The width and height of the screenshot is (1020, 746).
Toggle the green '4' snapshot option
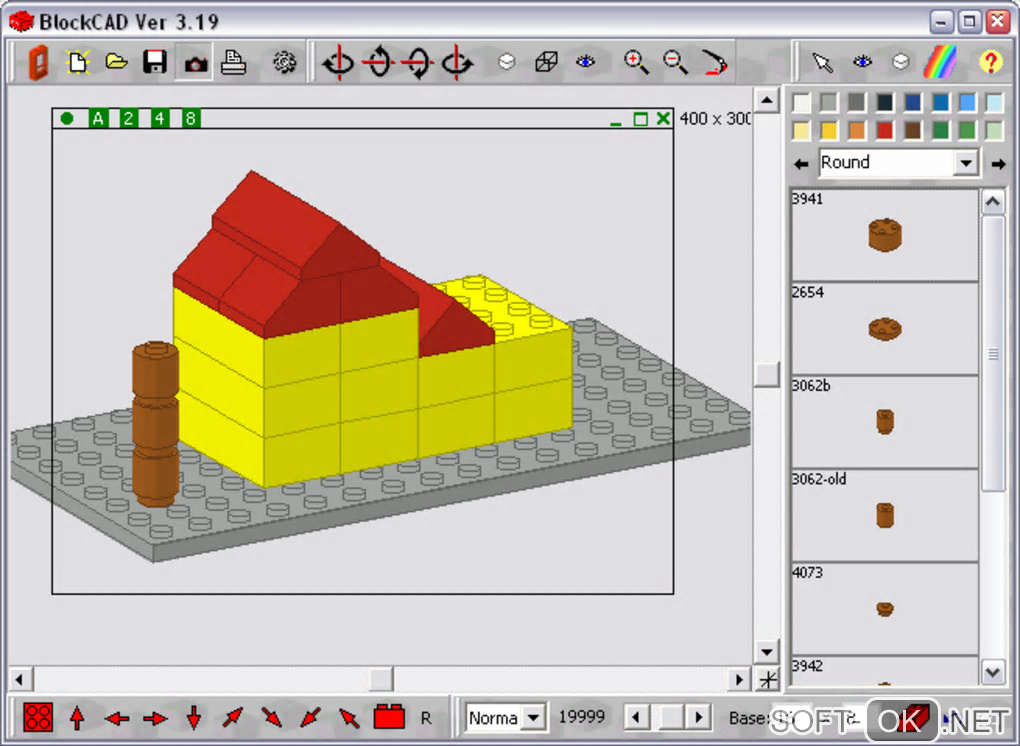click(x=160, y=119)
